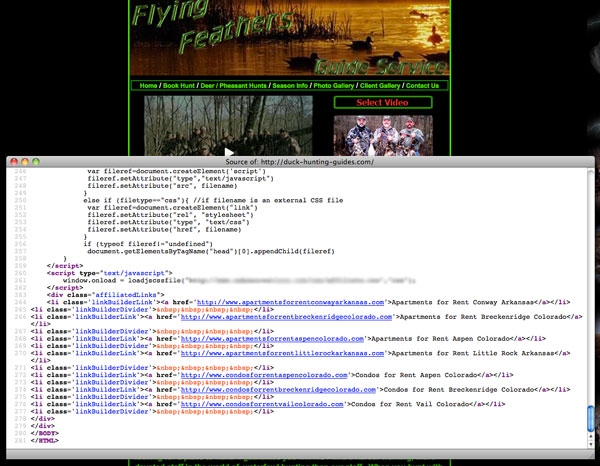Viewport: 600px width, 466px height.
Task: Open the Book Hunt navigation link
Action: click(179, 86)
